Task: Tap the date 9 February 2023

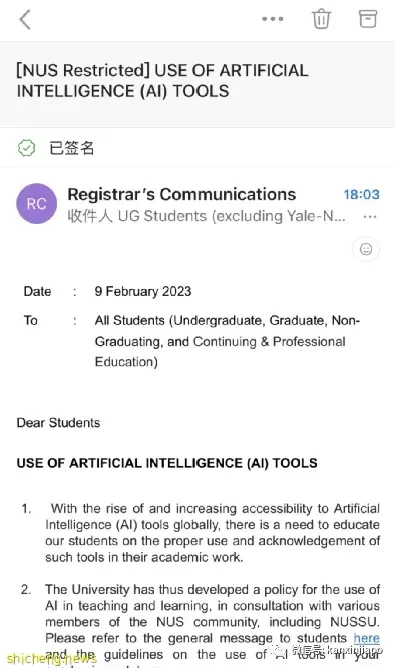Action: click(143, 291)
